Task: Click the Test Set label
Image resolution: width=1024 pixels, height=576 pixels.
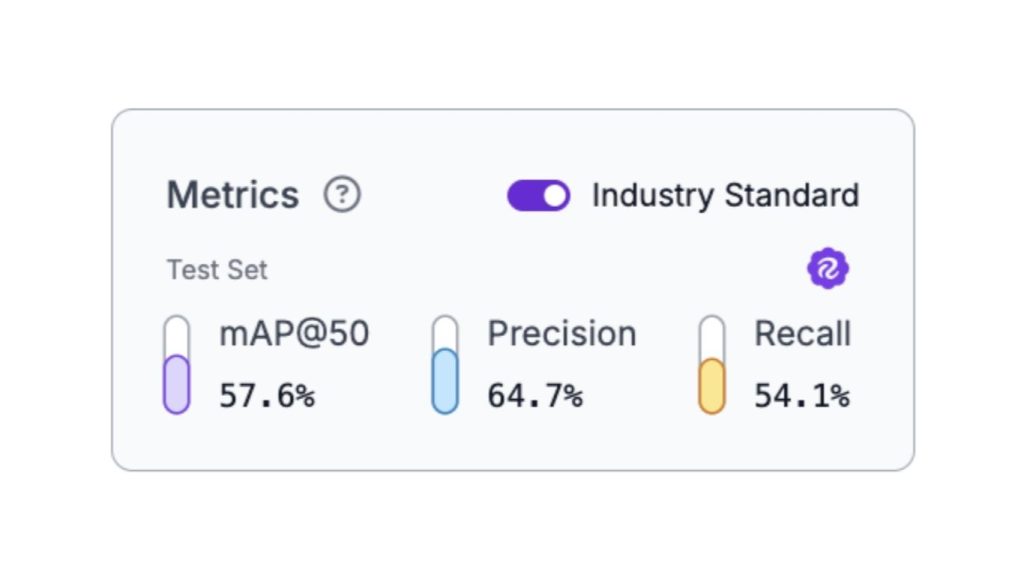Action: (217, 270)
